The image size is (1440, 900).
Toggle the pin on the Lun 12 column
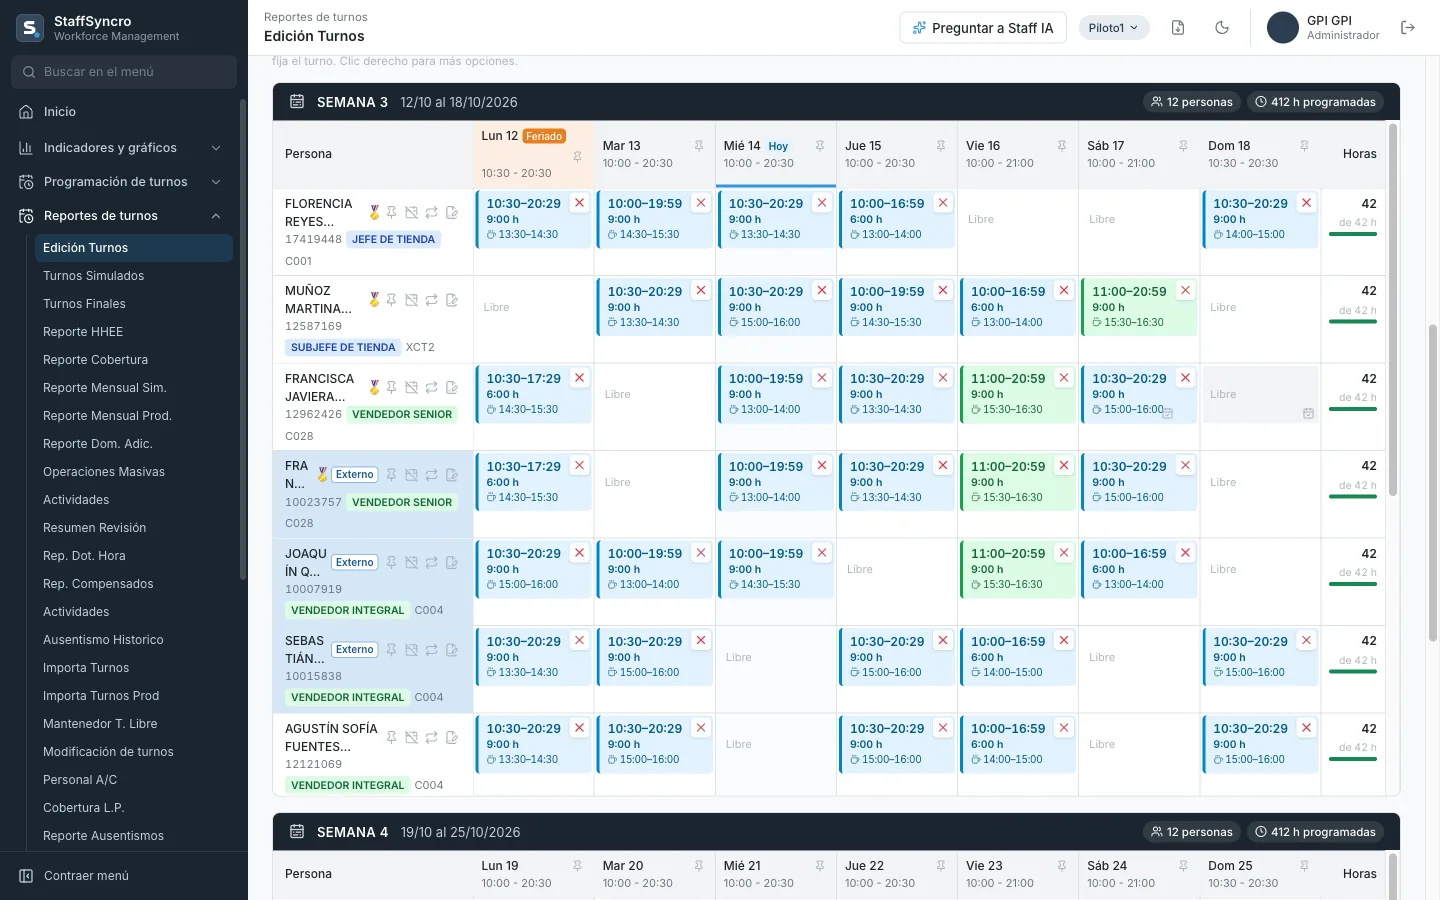click(577, 157)
